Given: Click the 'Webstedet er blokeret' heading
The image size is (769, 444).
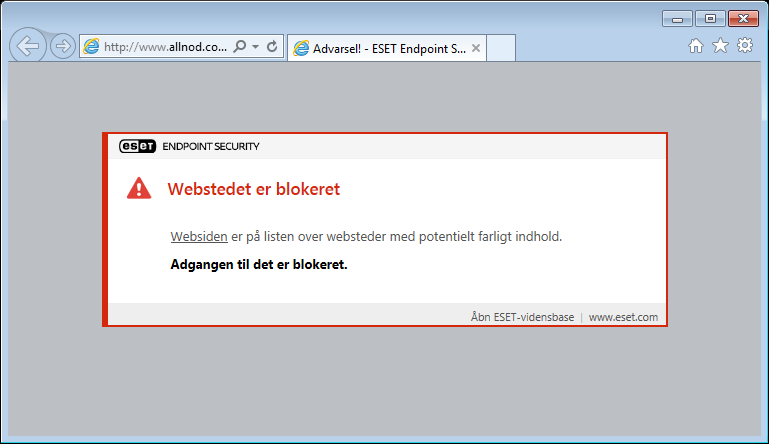Looking at the screenshot, I should click(x=254, y=189).
